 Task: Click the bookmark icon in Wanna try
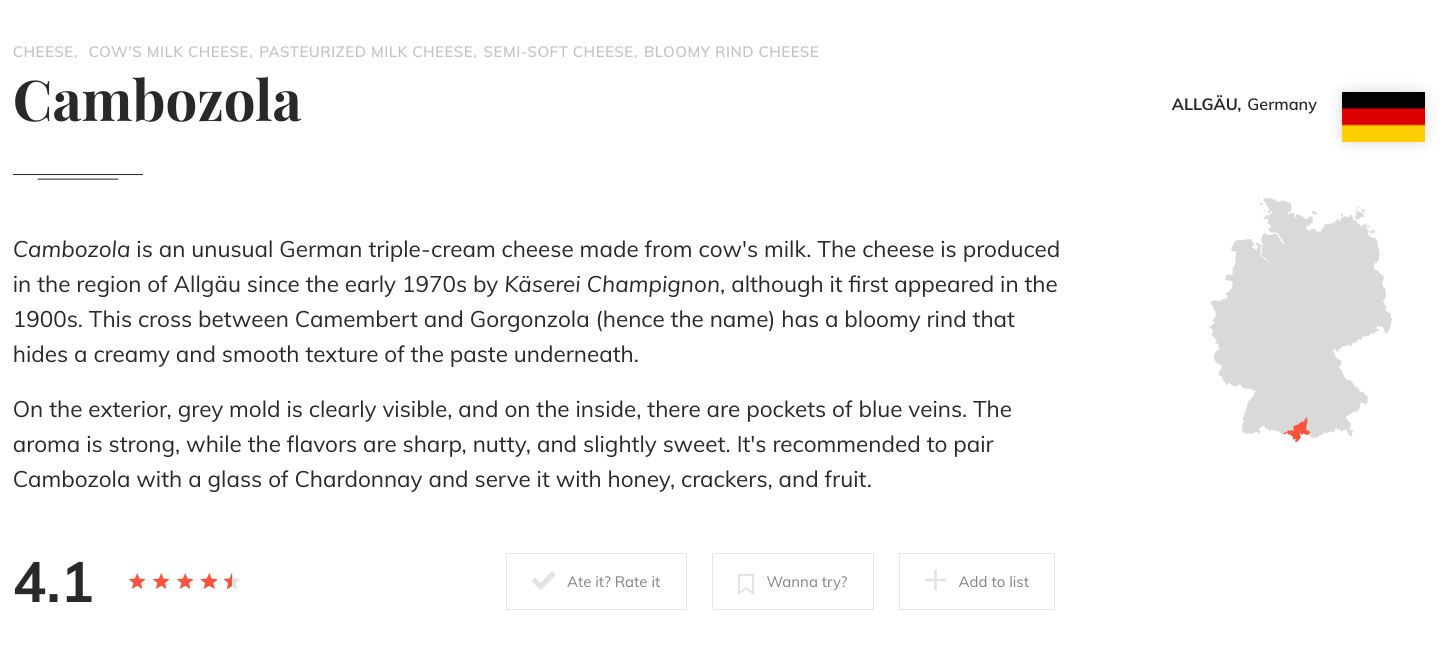click(x=745, y=583)
